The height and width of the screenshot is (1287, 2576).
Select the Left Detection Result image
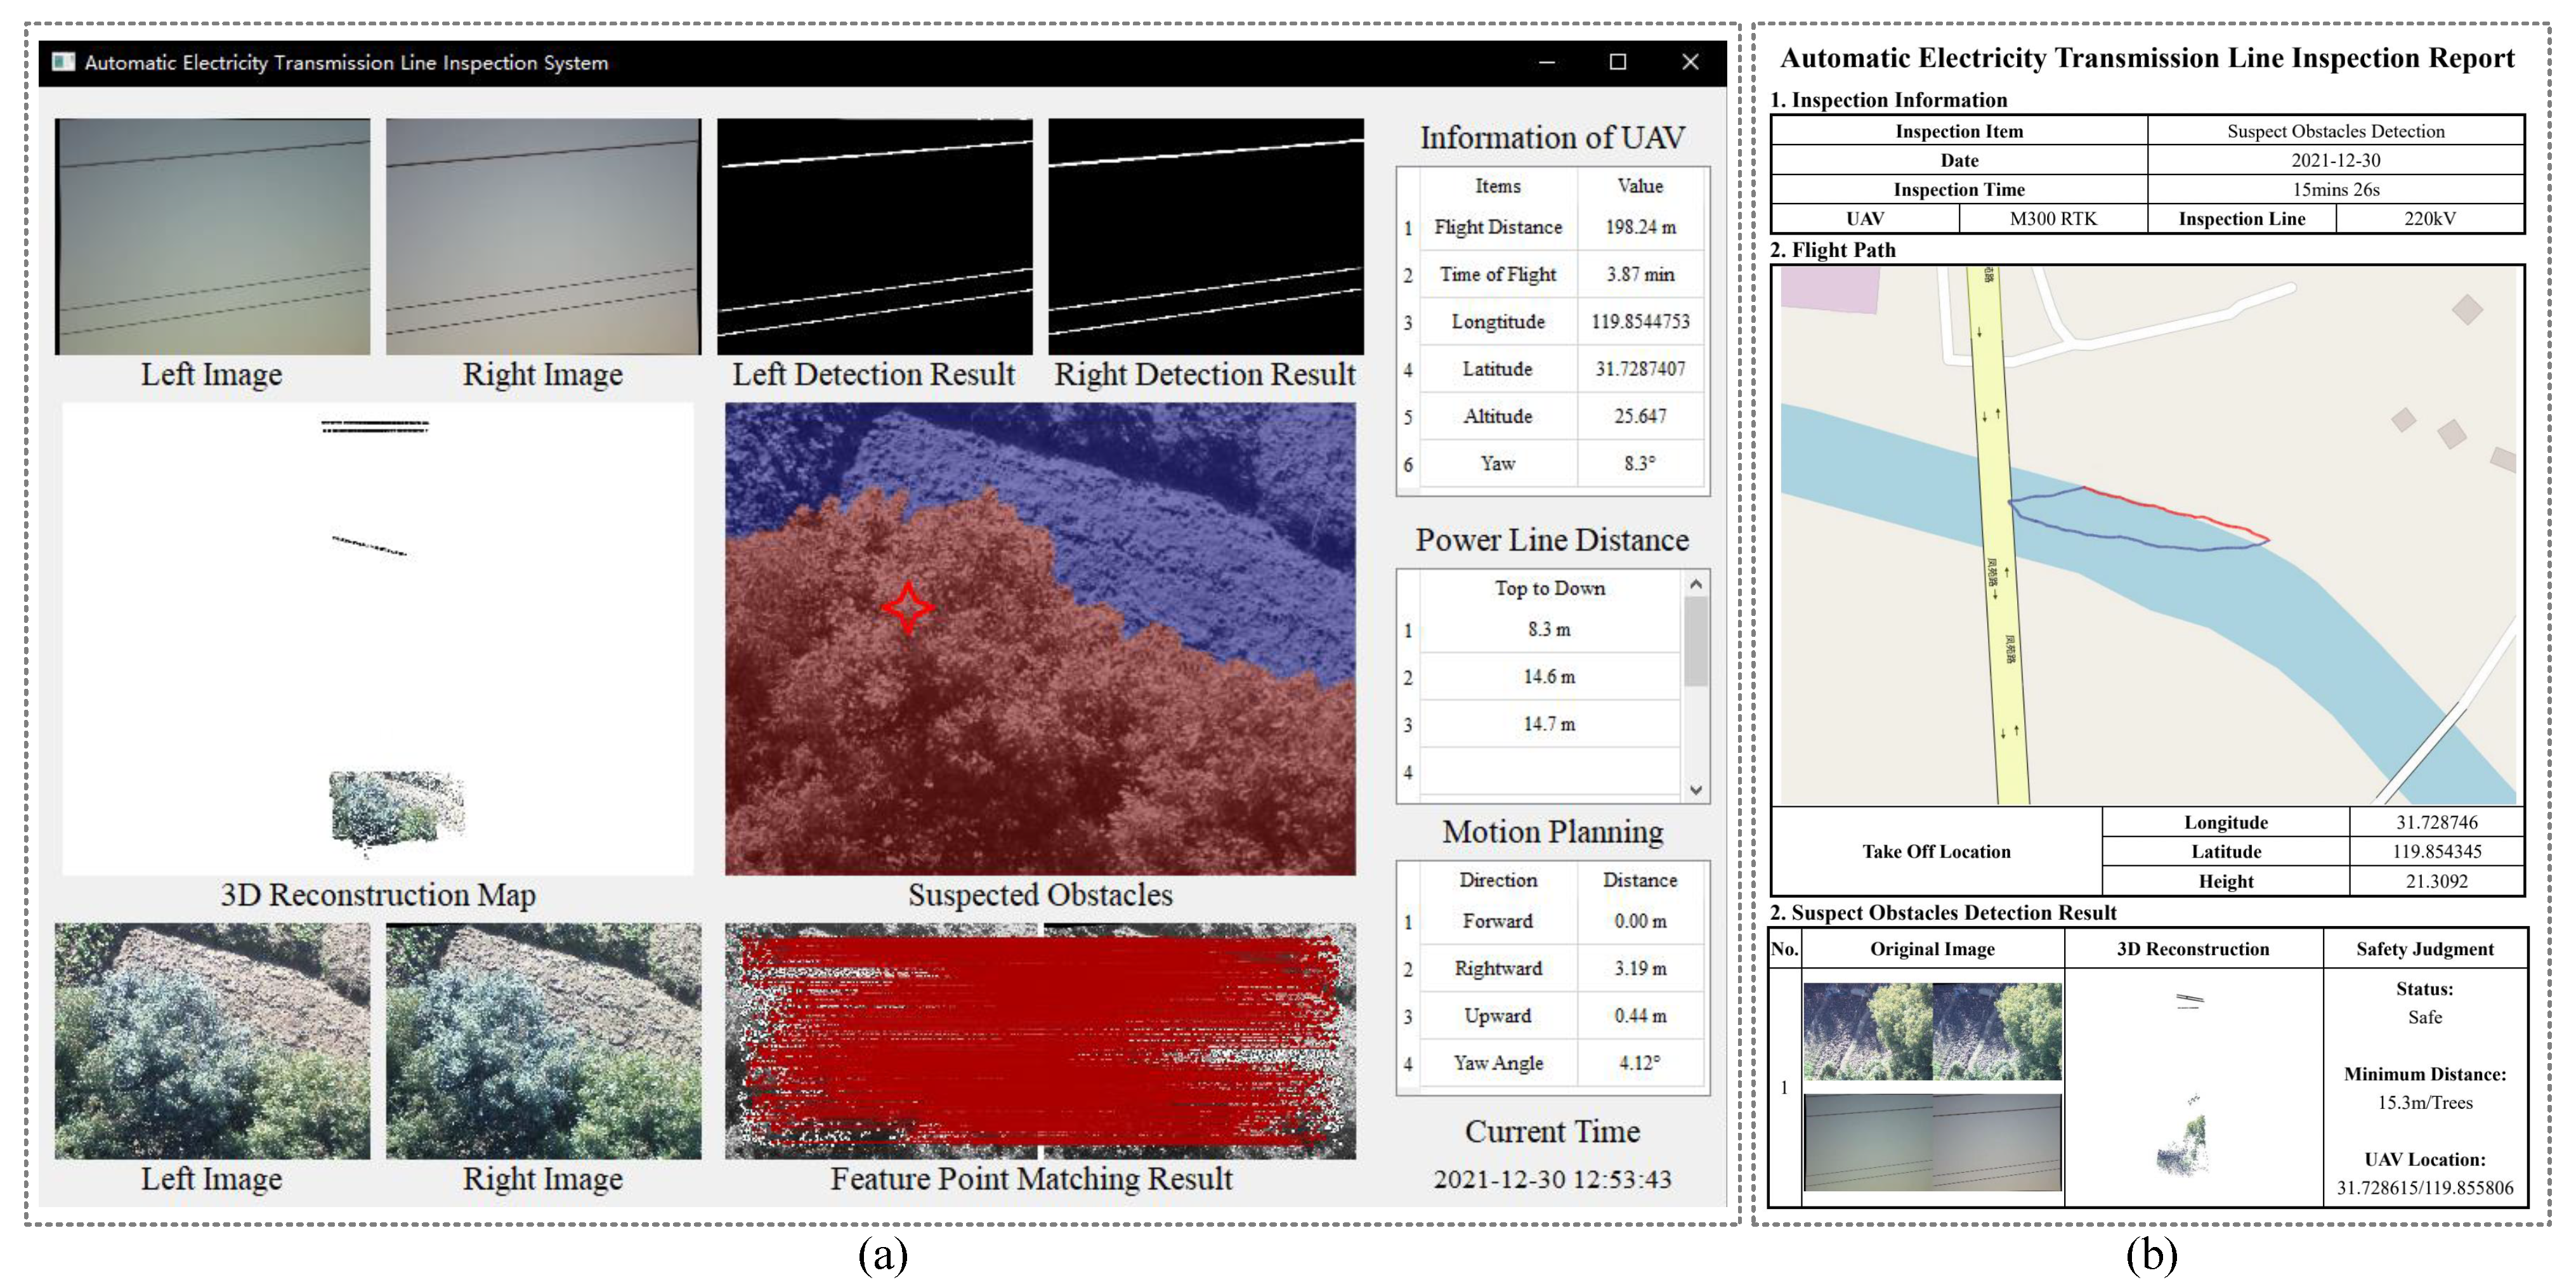point(874,237)
